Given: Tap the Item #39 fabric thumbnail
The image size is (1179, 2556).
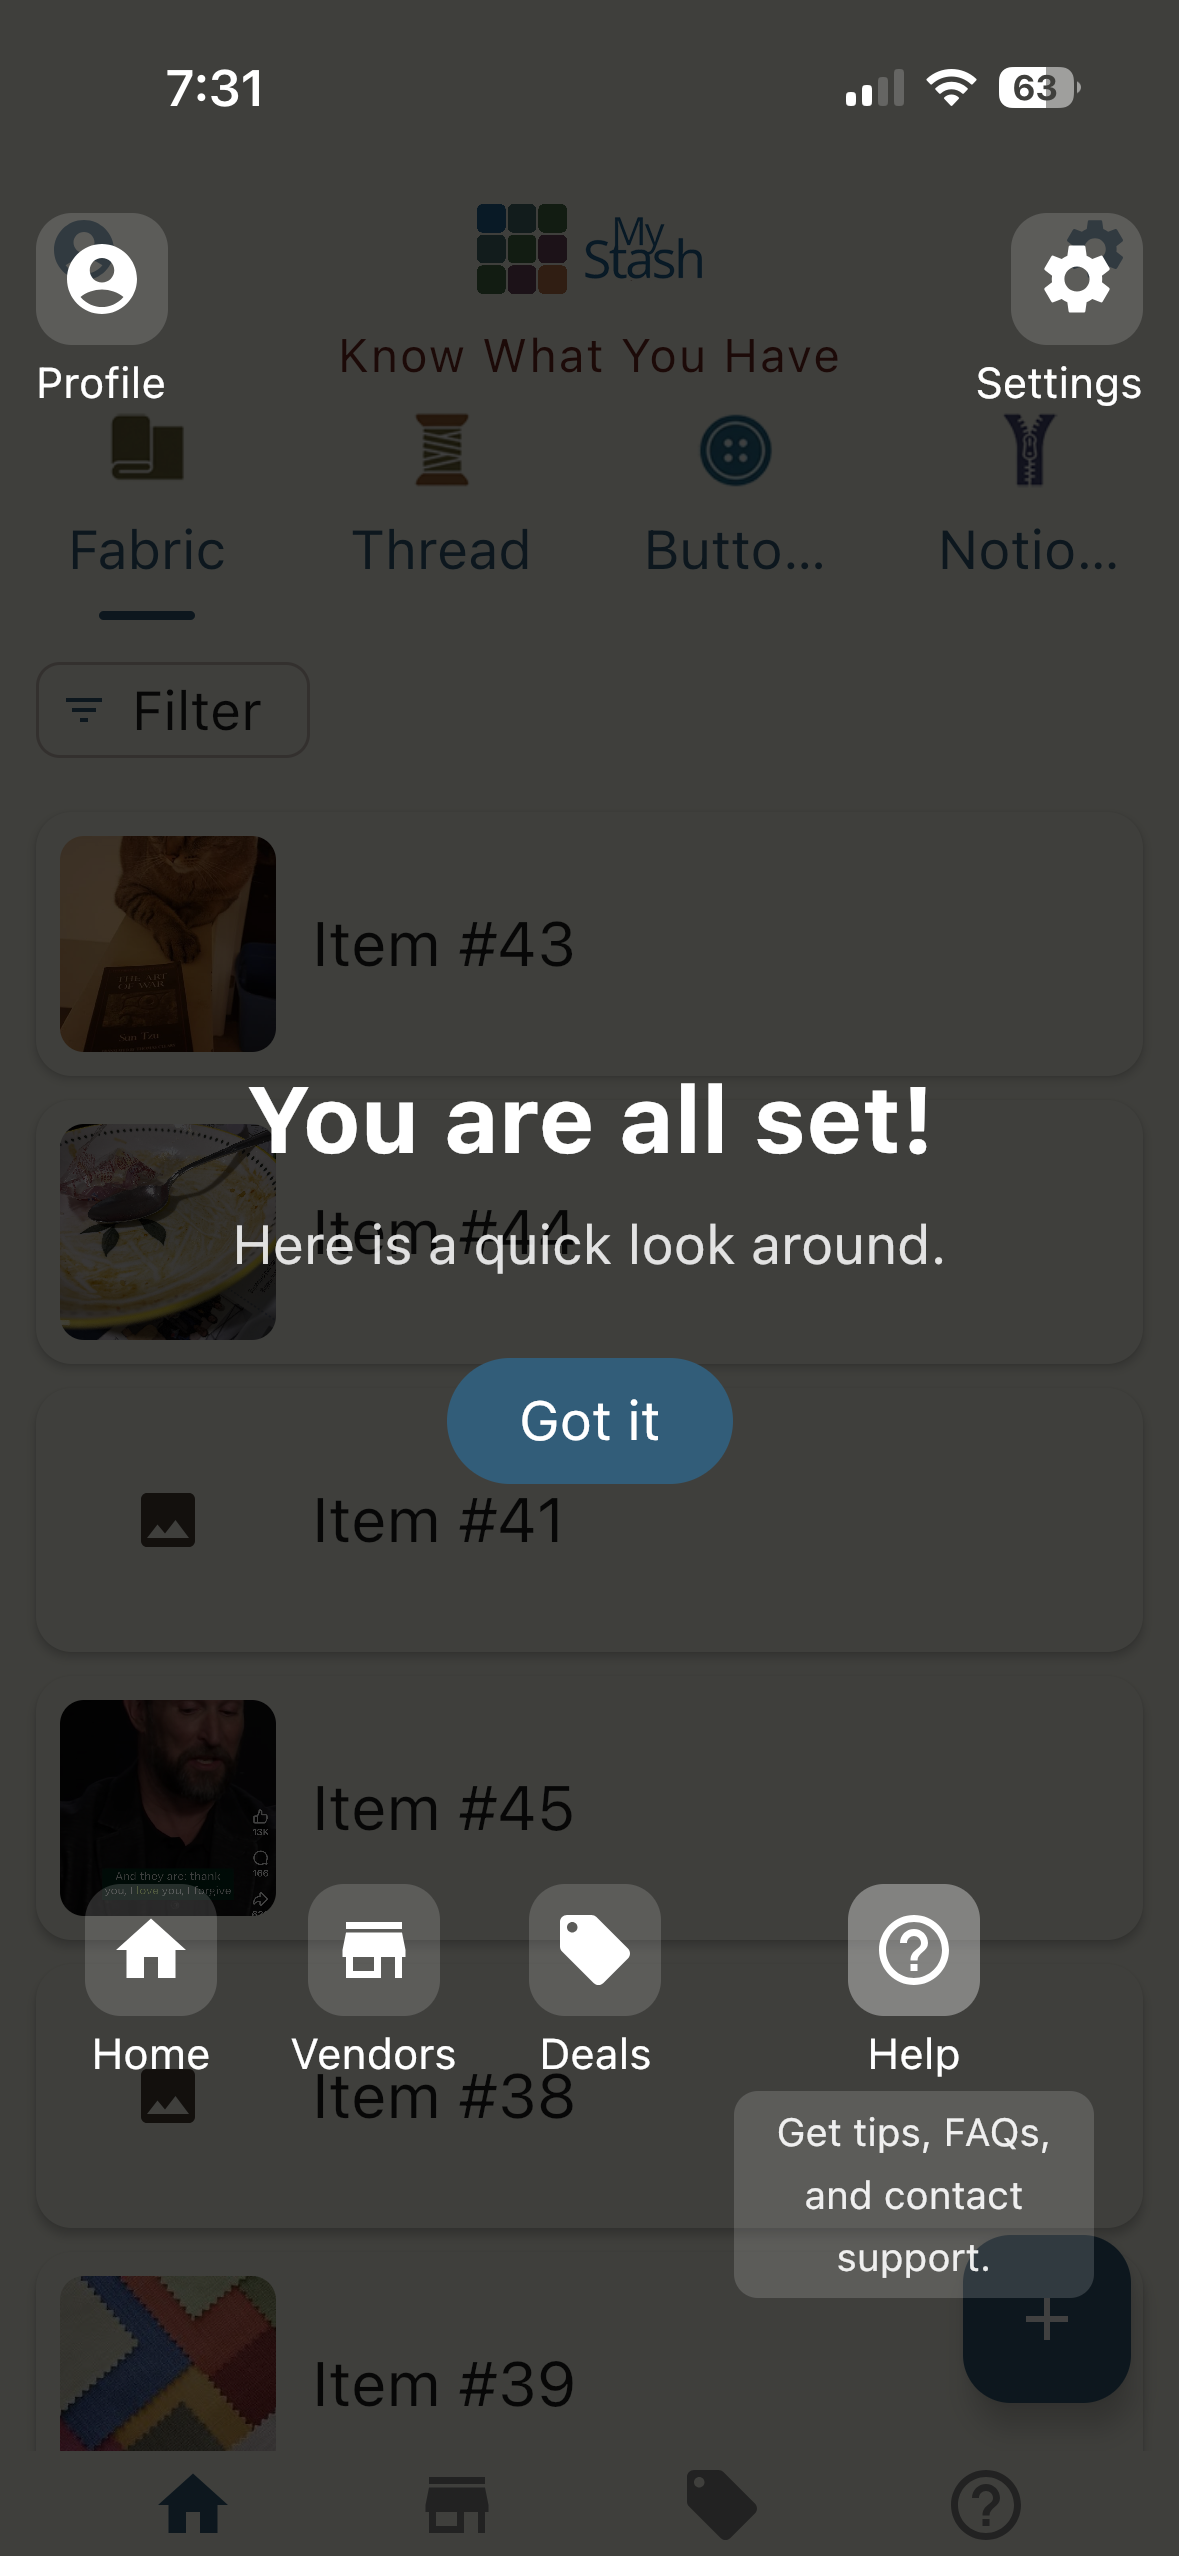Looking at the screenshot, I should tap(168, 2365).
